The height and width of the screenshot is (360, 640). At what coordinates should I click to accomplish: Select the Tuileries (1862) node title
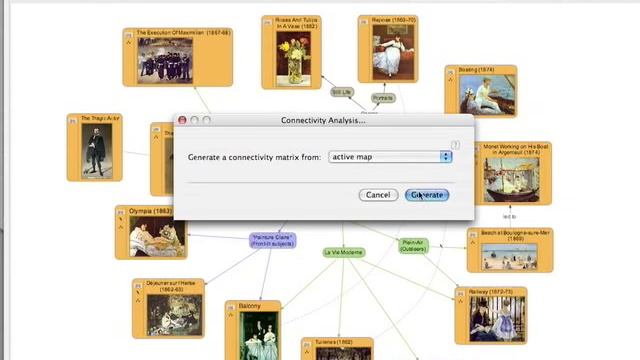coord(333,342)
